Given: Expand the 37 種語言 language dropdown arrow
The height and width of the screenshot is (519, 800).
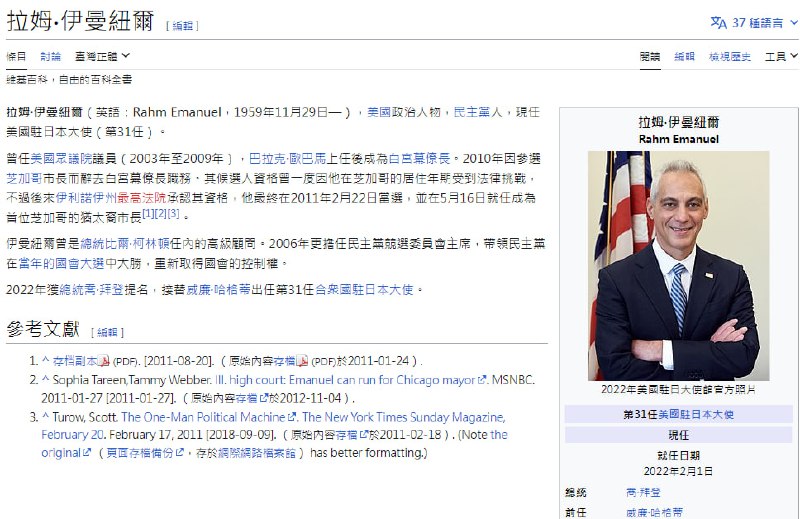Looking at the screenshot, I should pos(793,23).
